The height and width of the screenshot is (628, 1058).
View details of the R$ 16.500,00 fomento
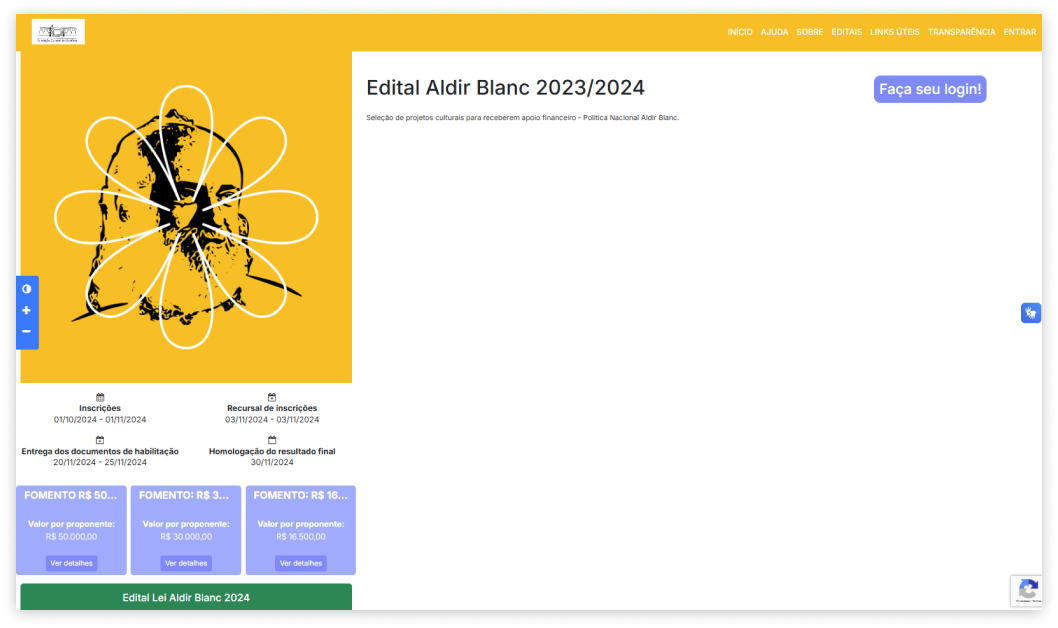(x=301, y=563)
